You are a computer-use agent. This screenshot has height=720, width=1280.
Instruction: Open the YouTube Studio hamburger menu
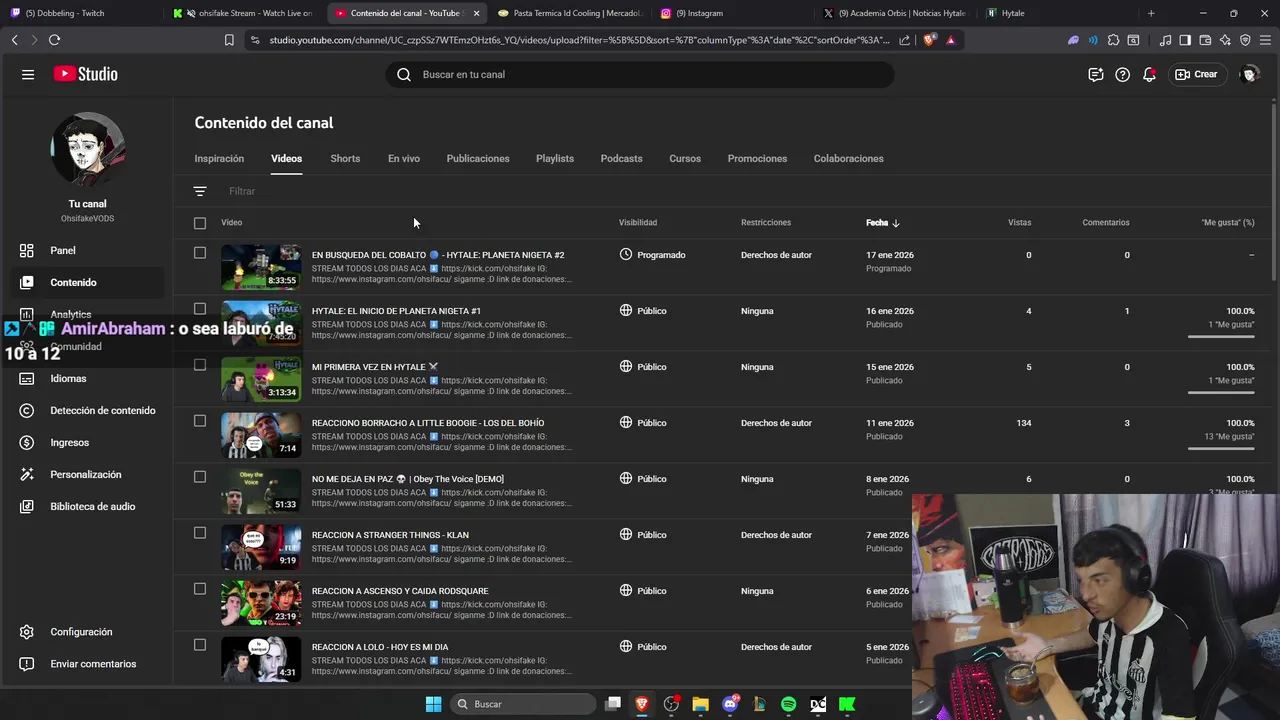tap(28, 74)
